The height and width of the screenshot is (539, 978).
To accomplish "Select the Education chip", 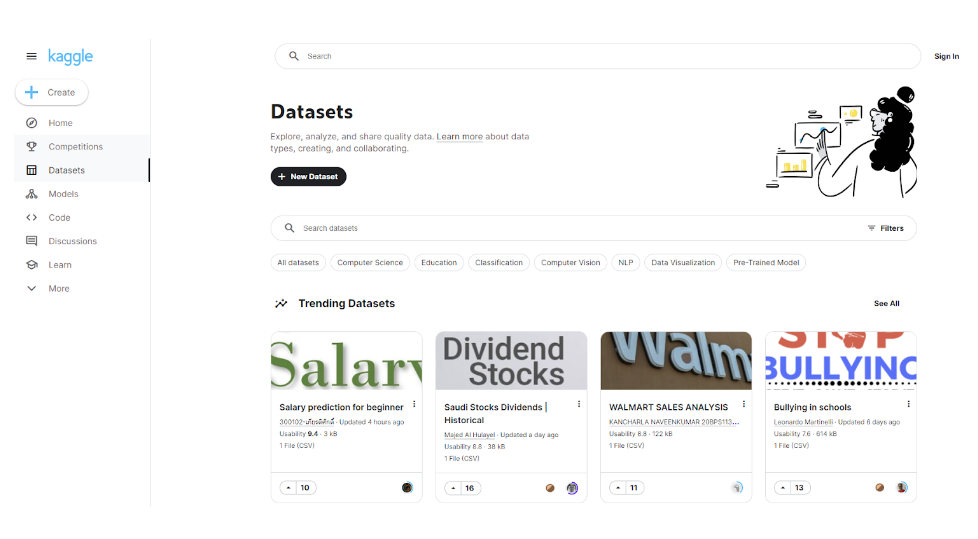I will 439,263.
